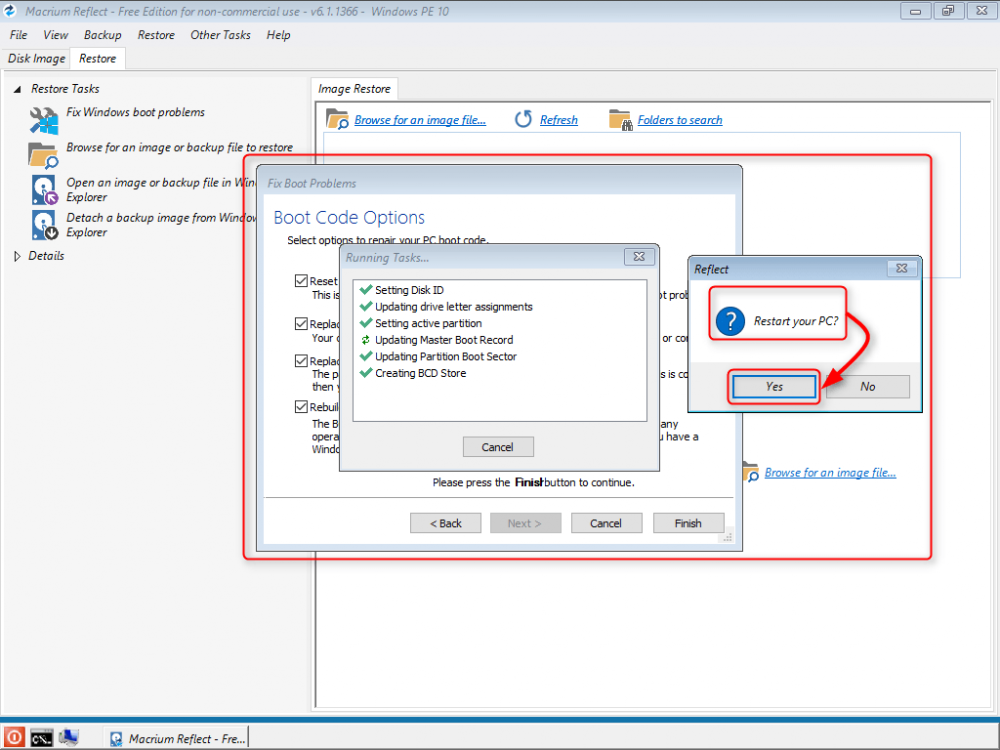Open the File menu
1000x750 pixels.
coord(18,35)
